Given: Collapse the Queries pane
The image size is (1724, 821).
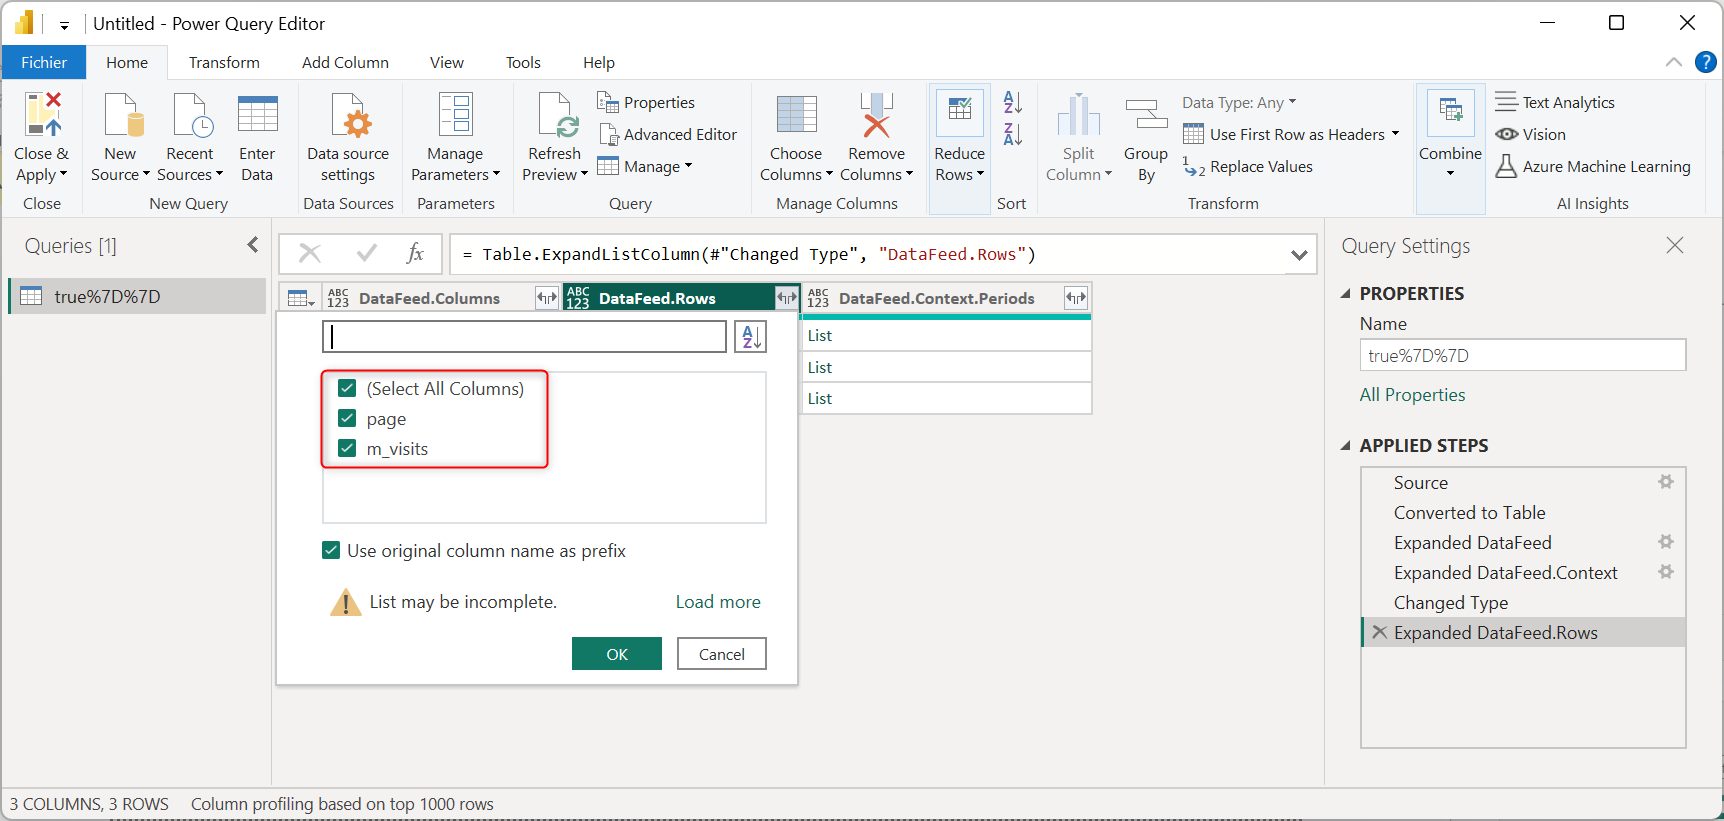Looking at the screenshot, I should pyautogui.click(x=253, y=245).
